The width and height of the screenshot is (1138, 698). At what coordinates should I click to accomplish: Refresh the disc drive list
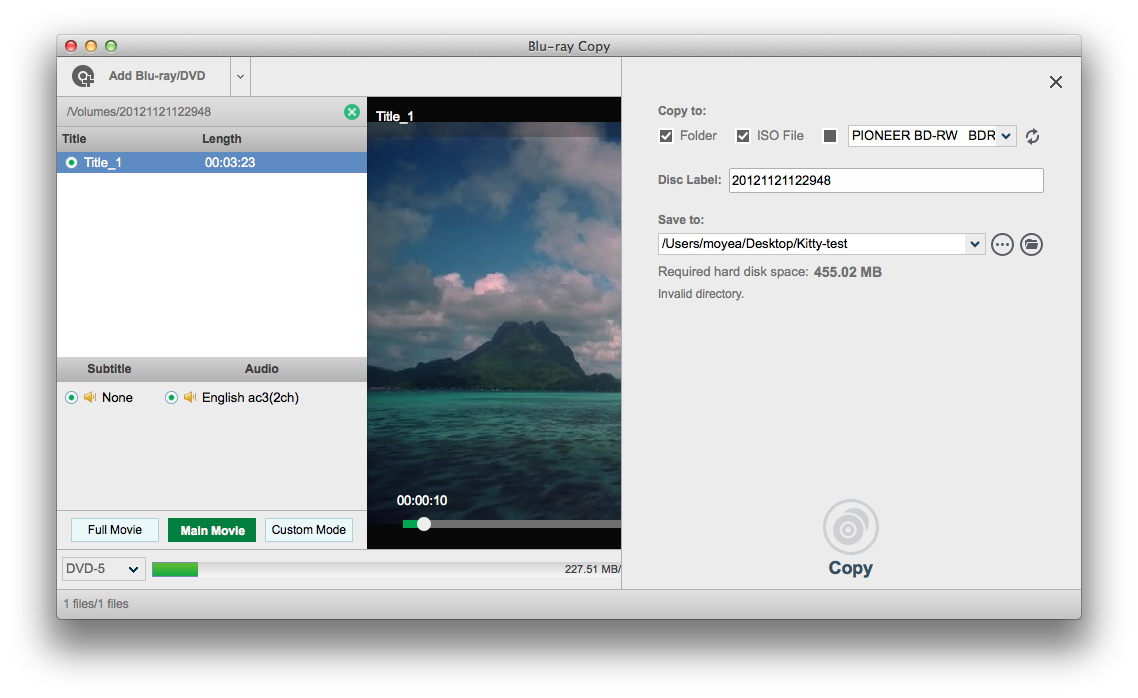click(1032, 136)
